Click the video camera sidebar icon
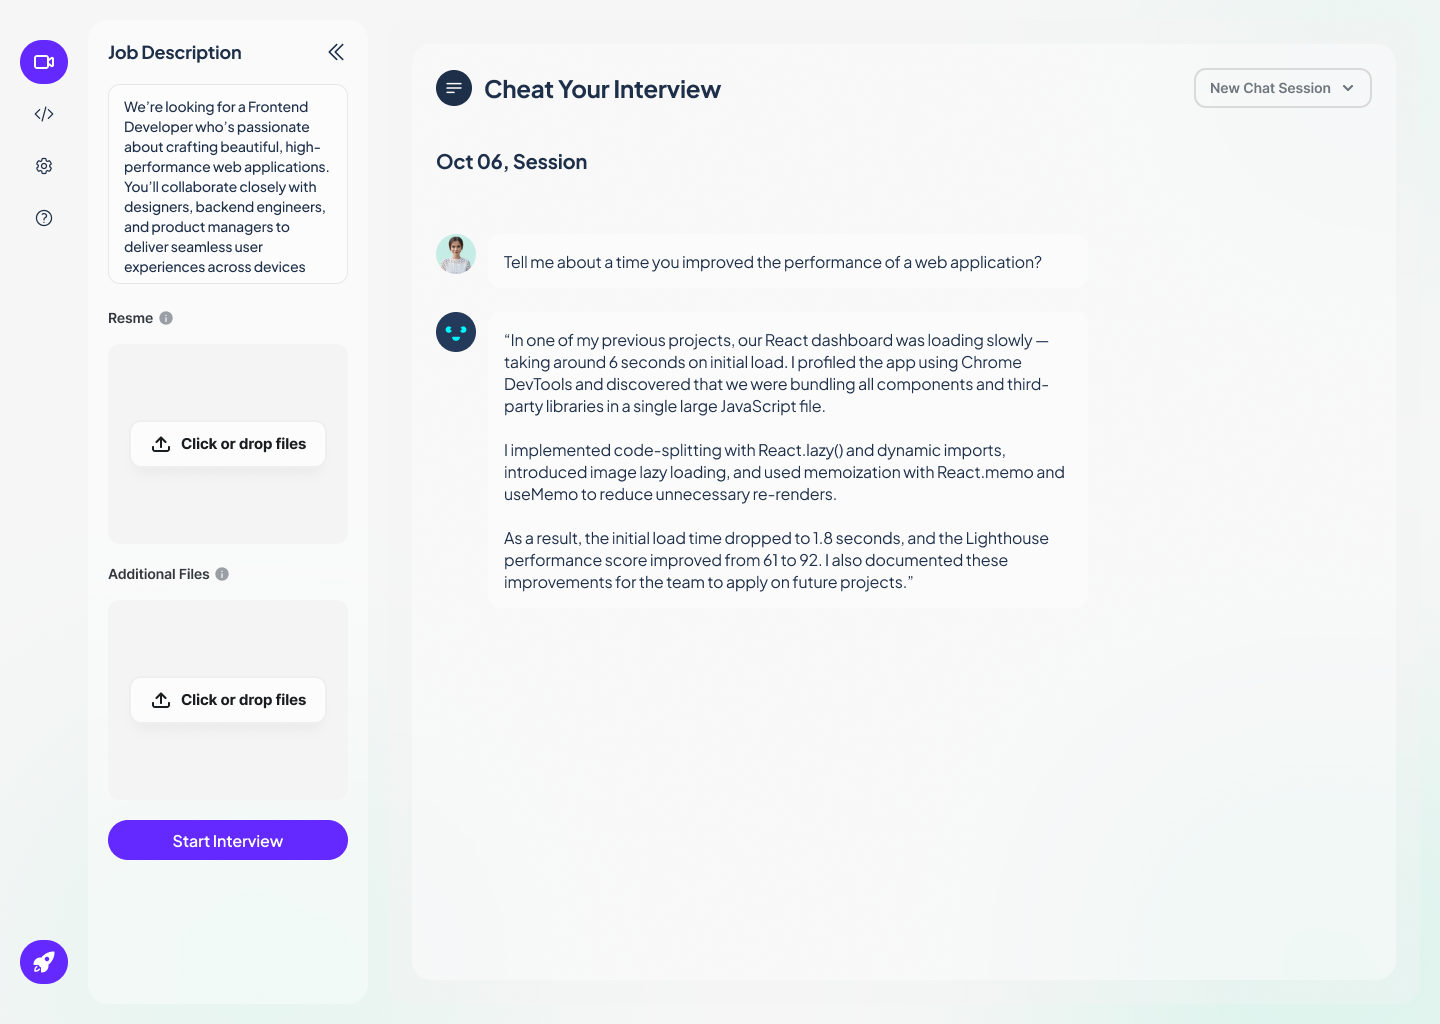Viewport: 1440px width, 1024px height. click(44, 62)
